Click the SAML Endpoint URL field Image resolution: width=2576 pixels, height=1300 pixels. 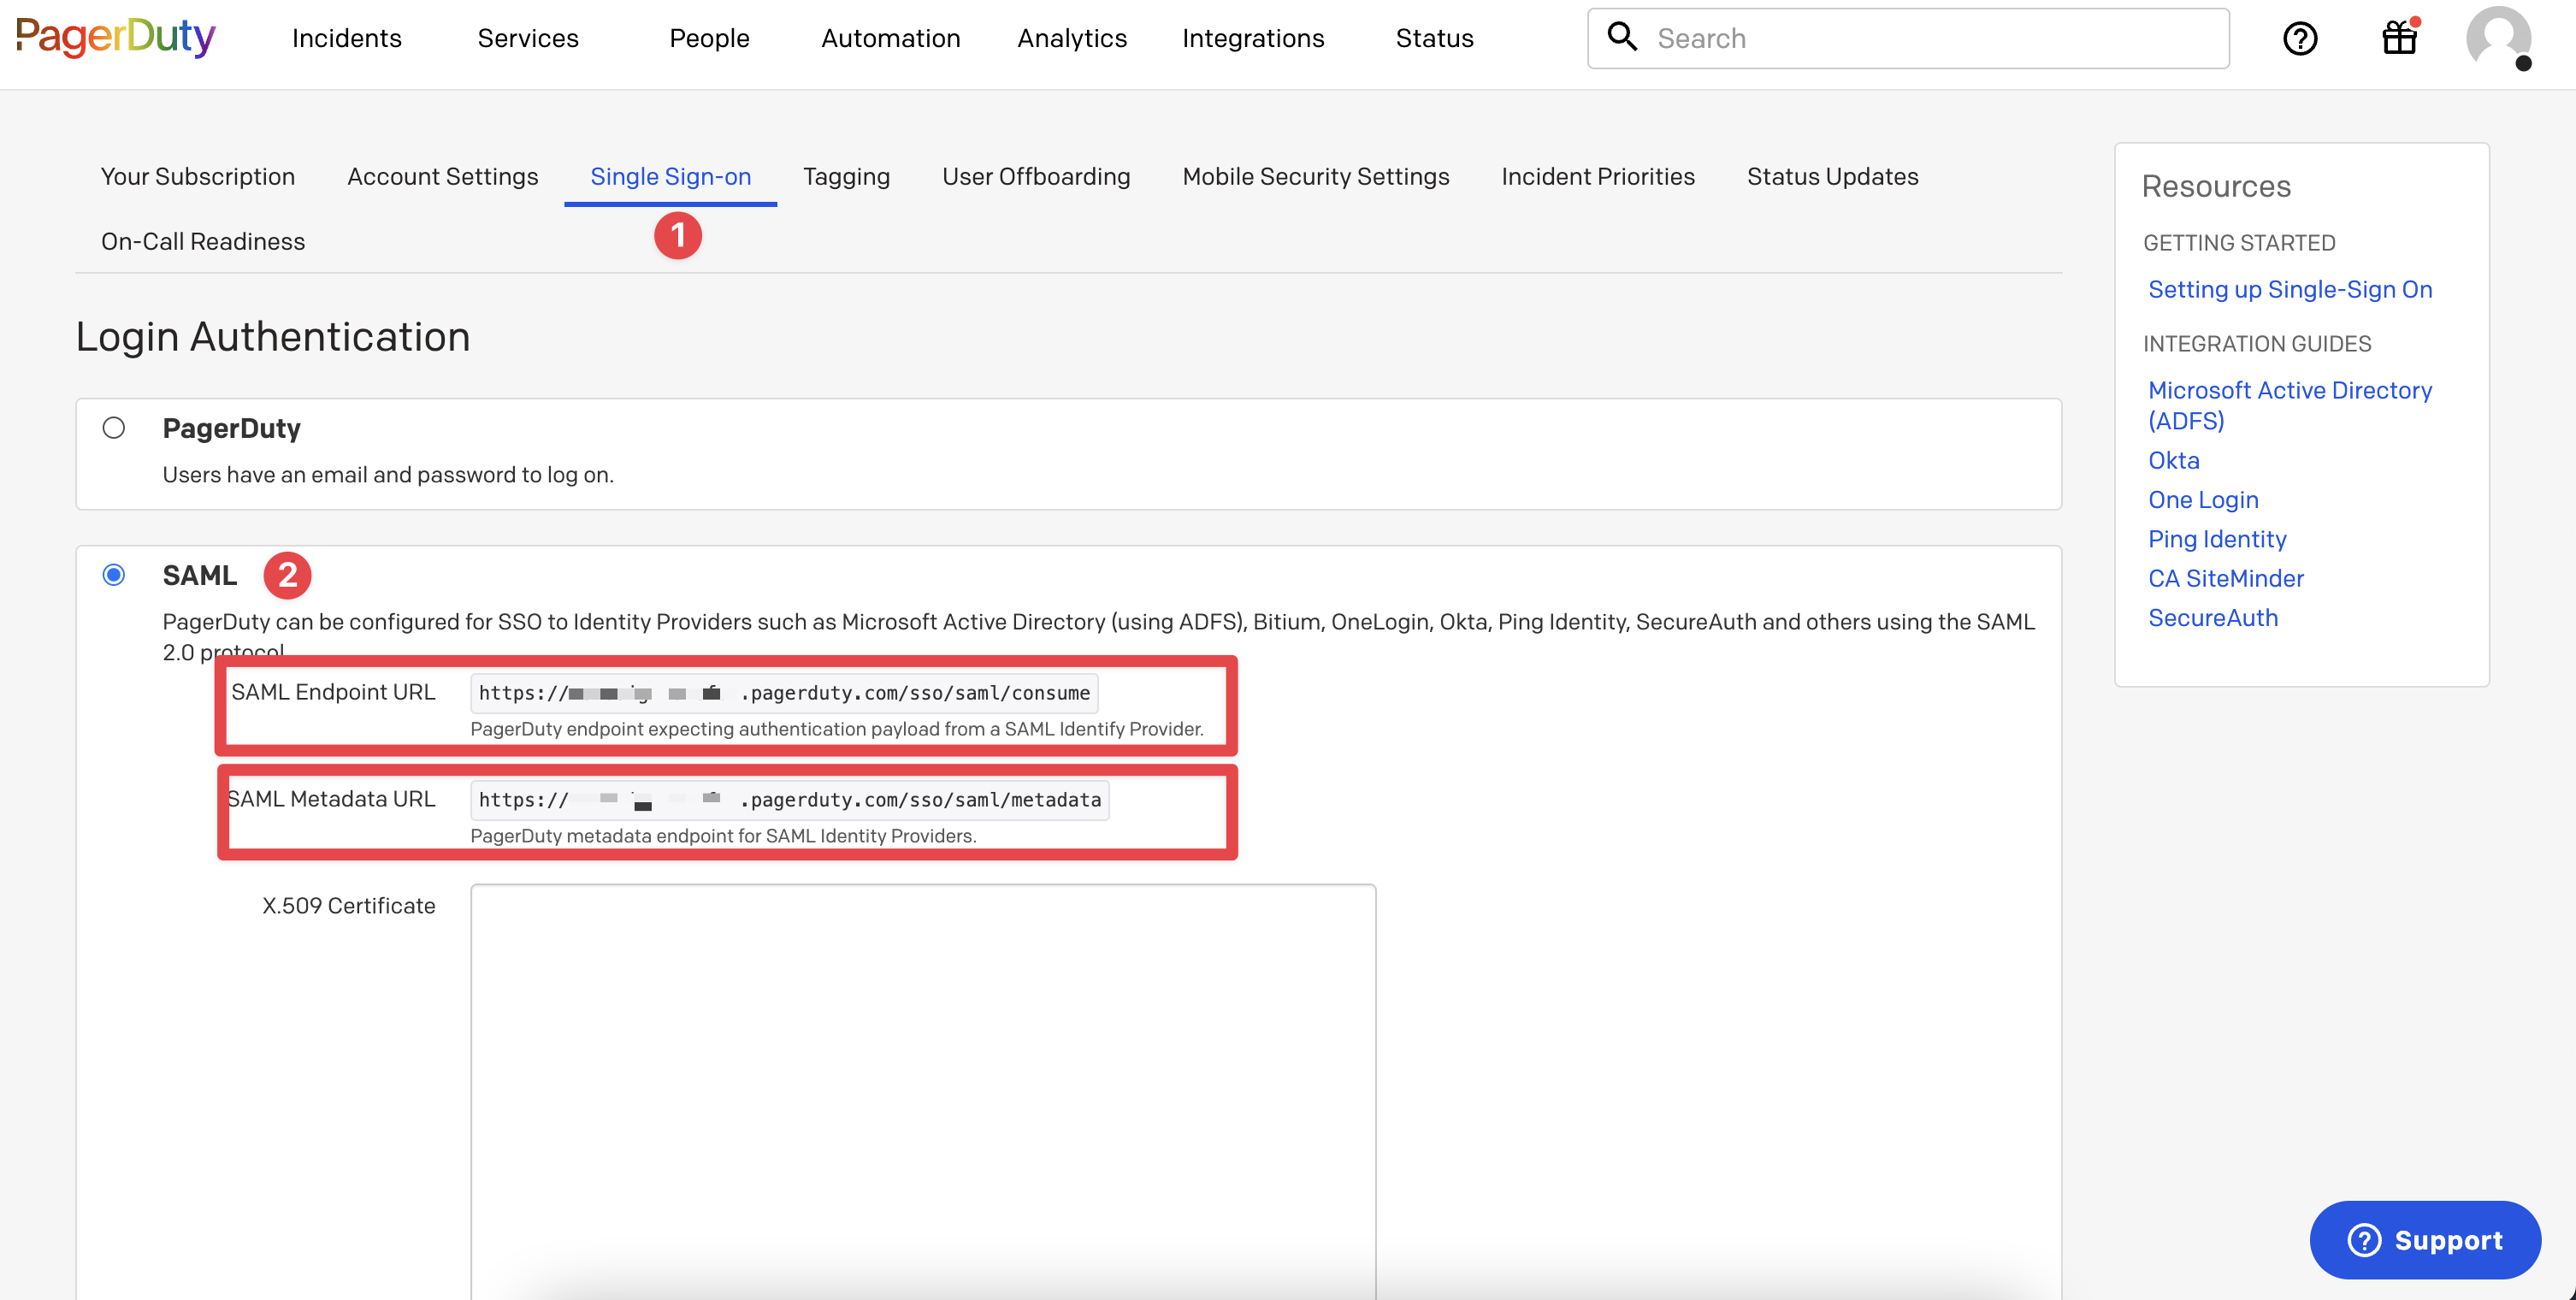coord(784,693)
